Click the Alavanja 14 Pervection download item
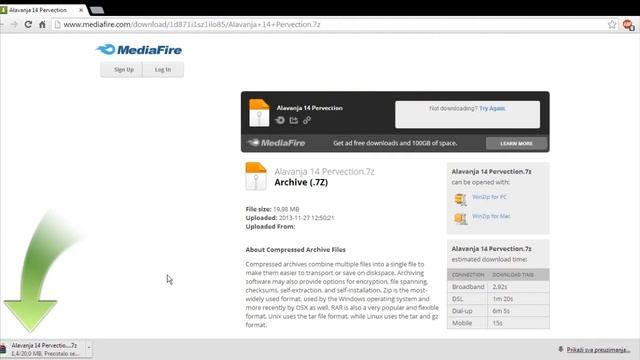 pos(44,349)
